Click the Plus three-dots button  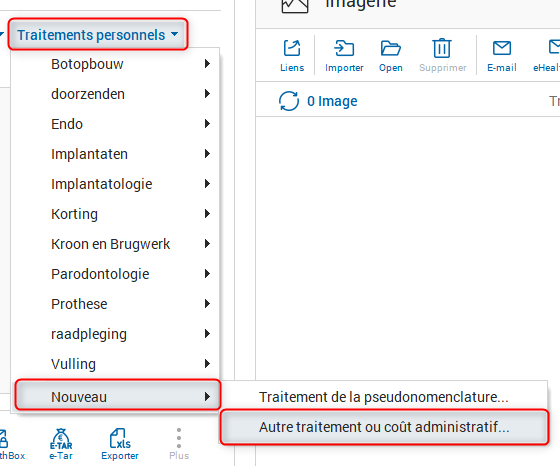(179, 438)
